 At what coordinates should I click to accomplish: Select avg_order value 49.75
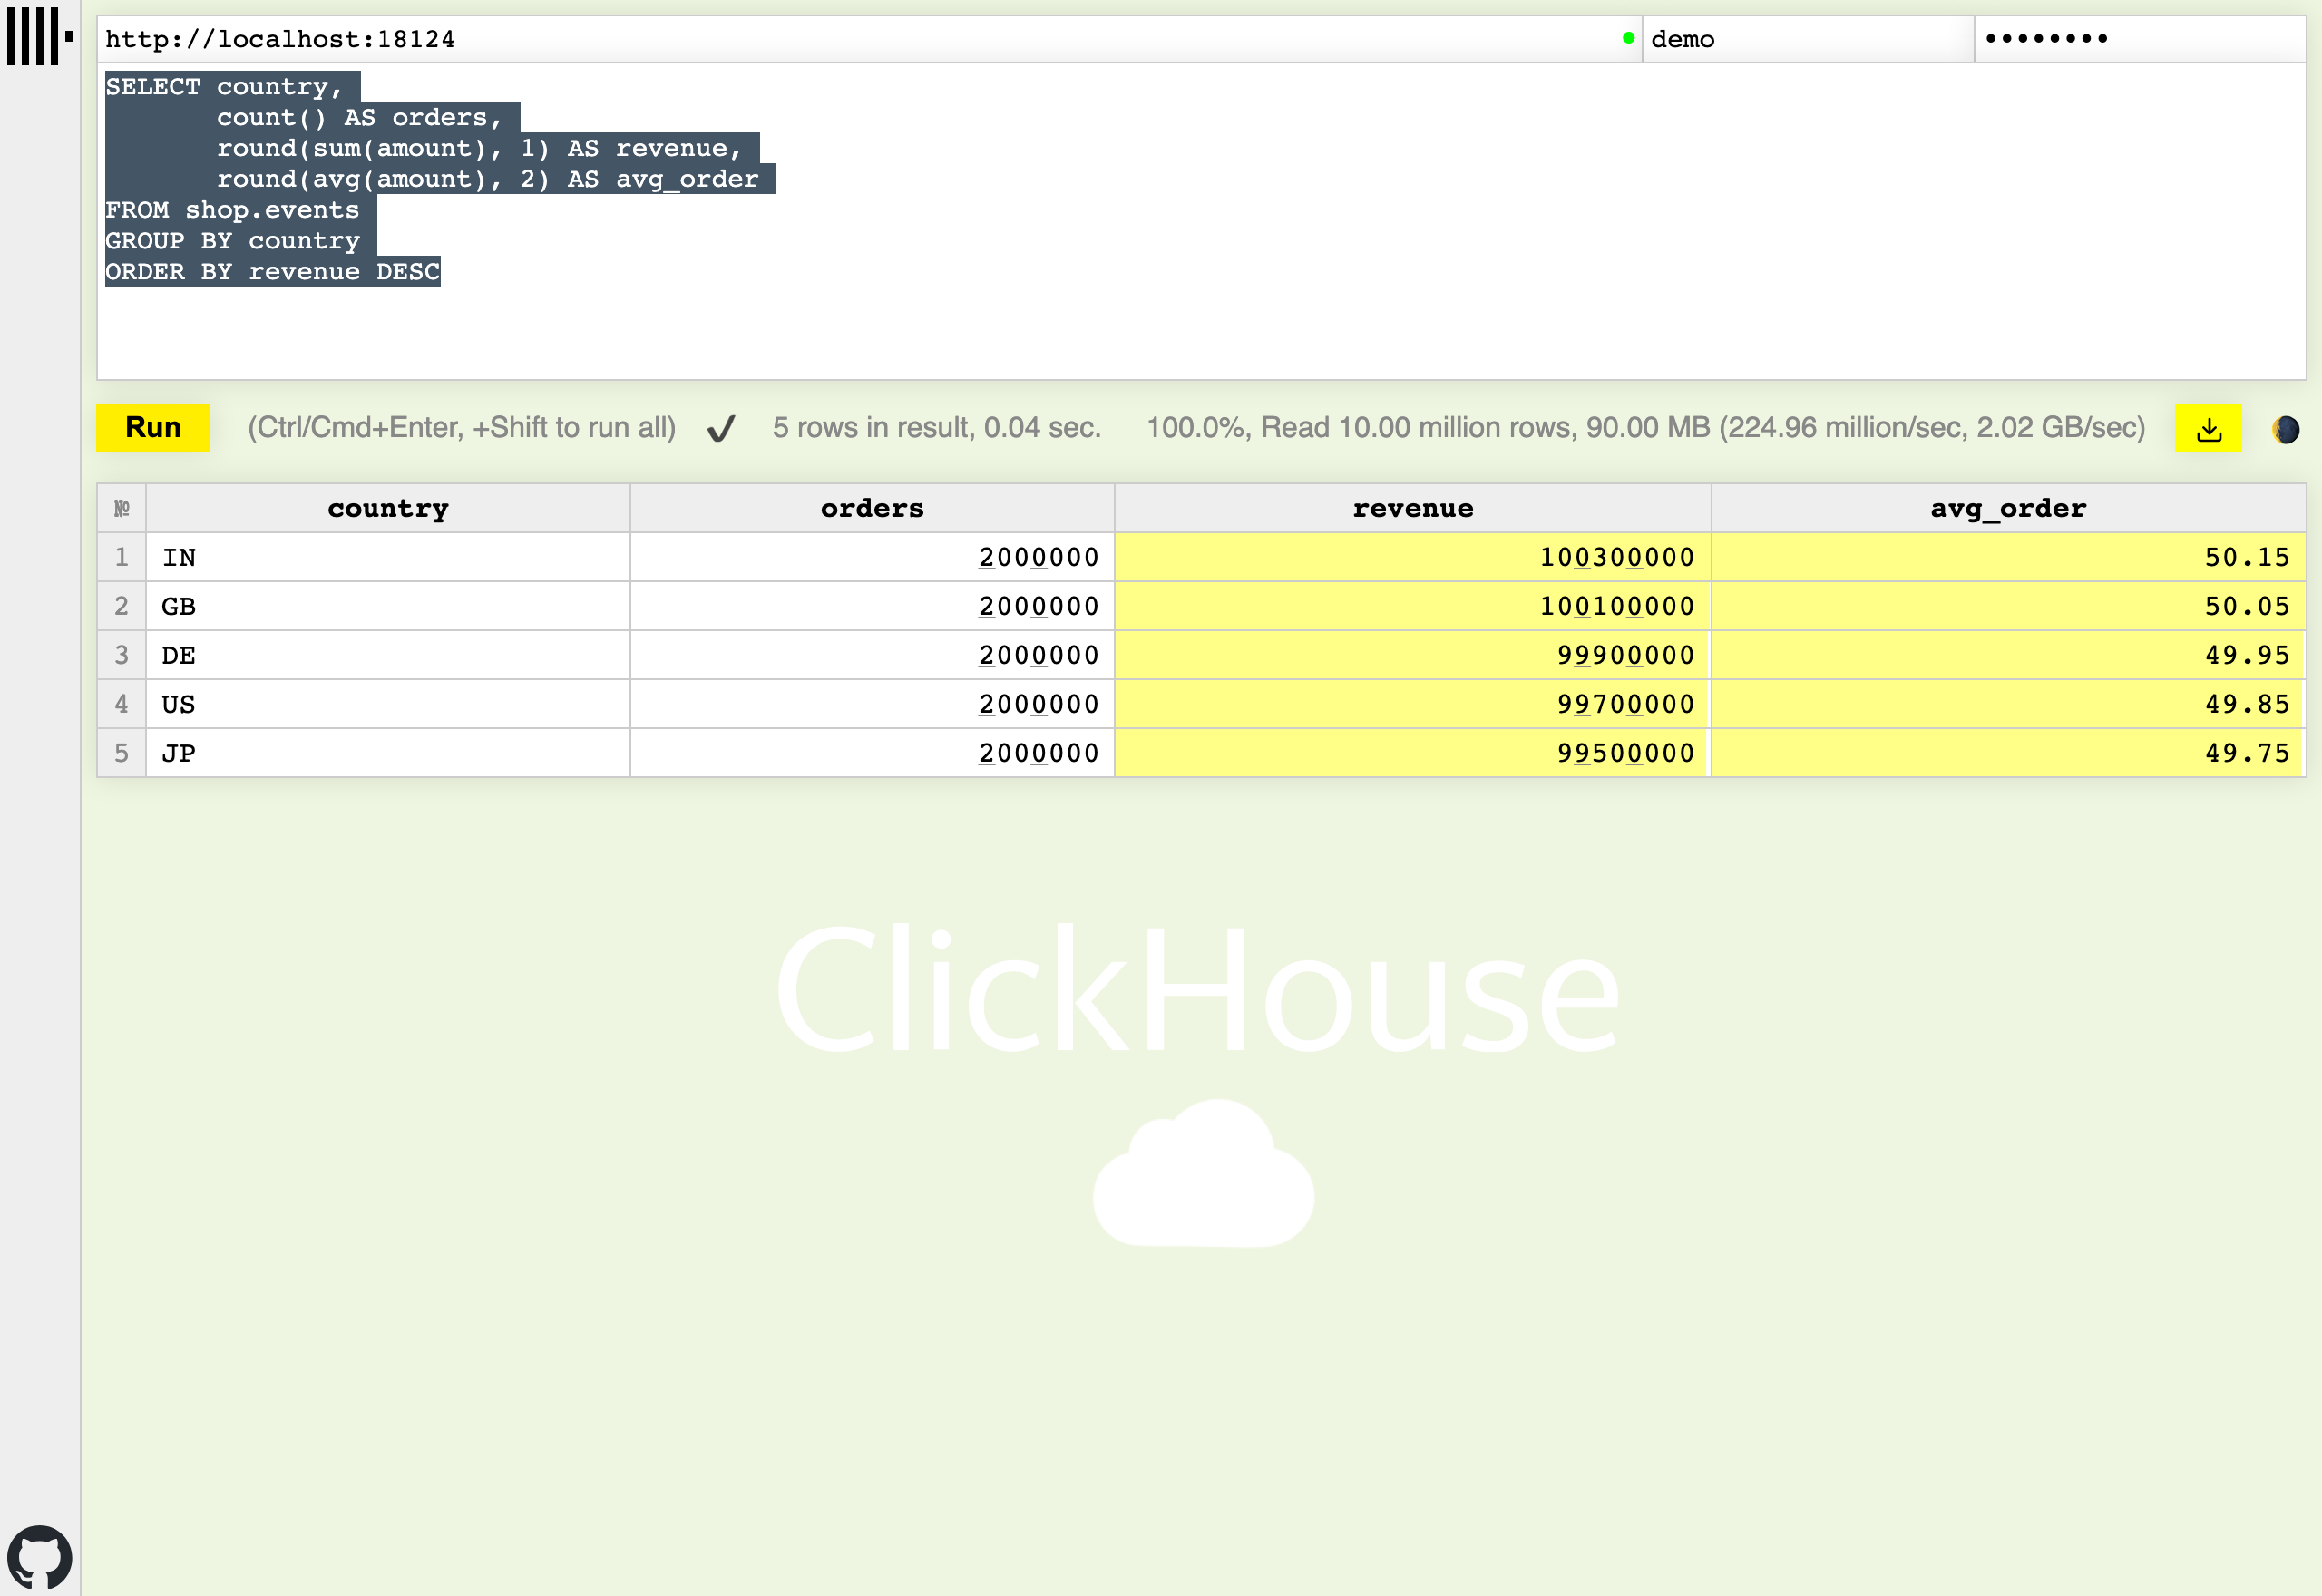(2008, 753)
